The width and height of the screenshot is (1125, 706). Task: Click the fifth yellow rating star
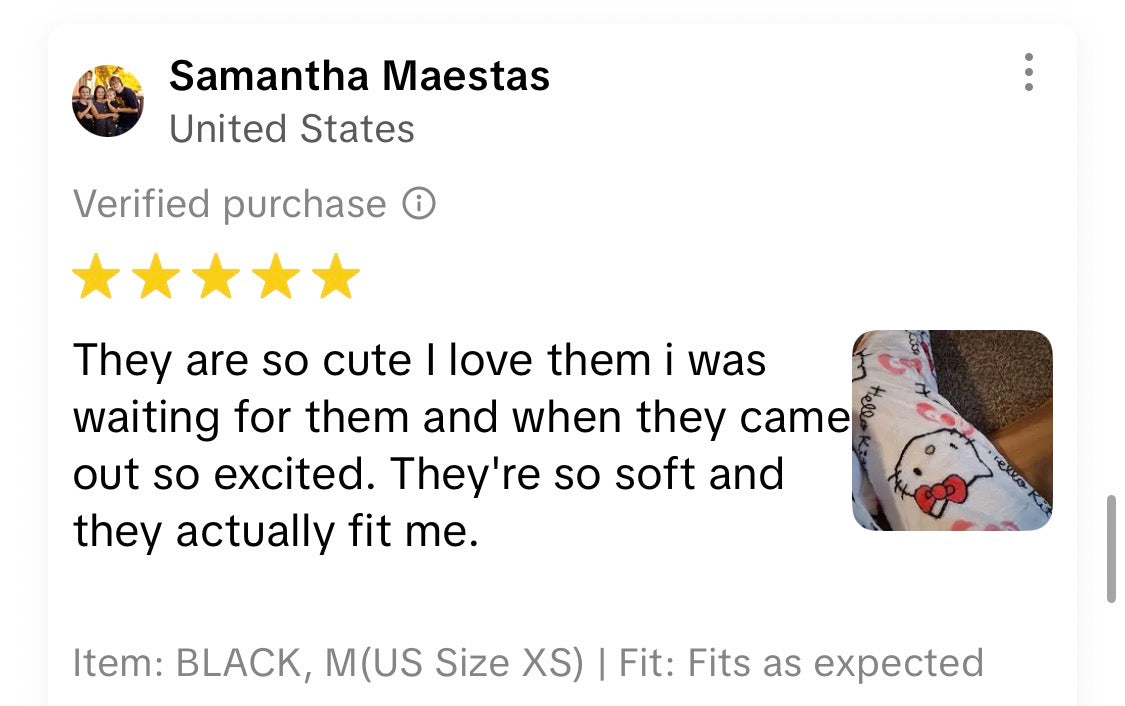(336, 277)
